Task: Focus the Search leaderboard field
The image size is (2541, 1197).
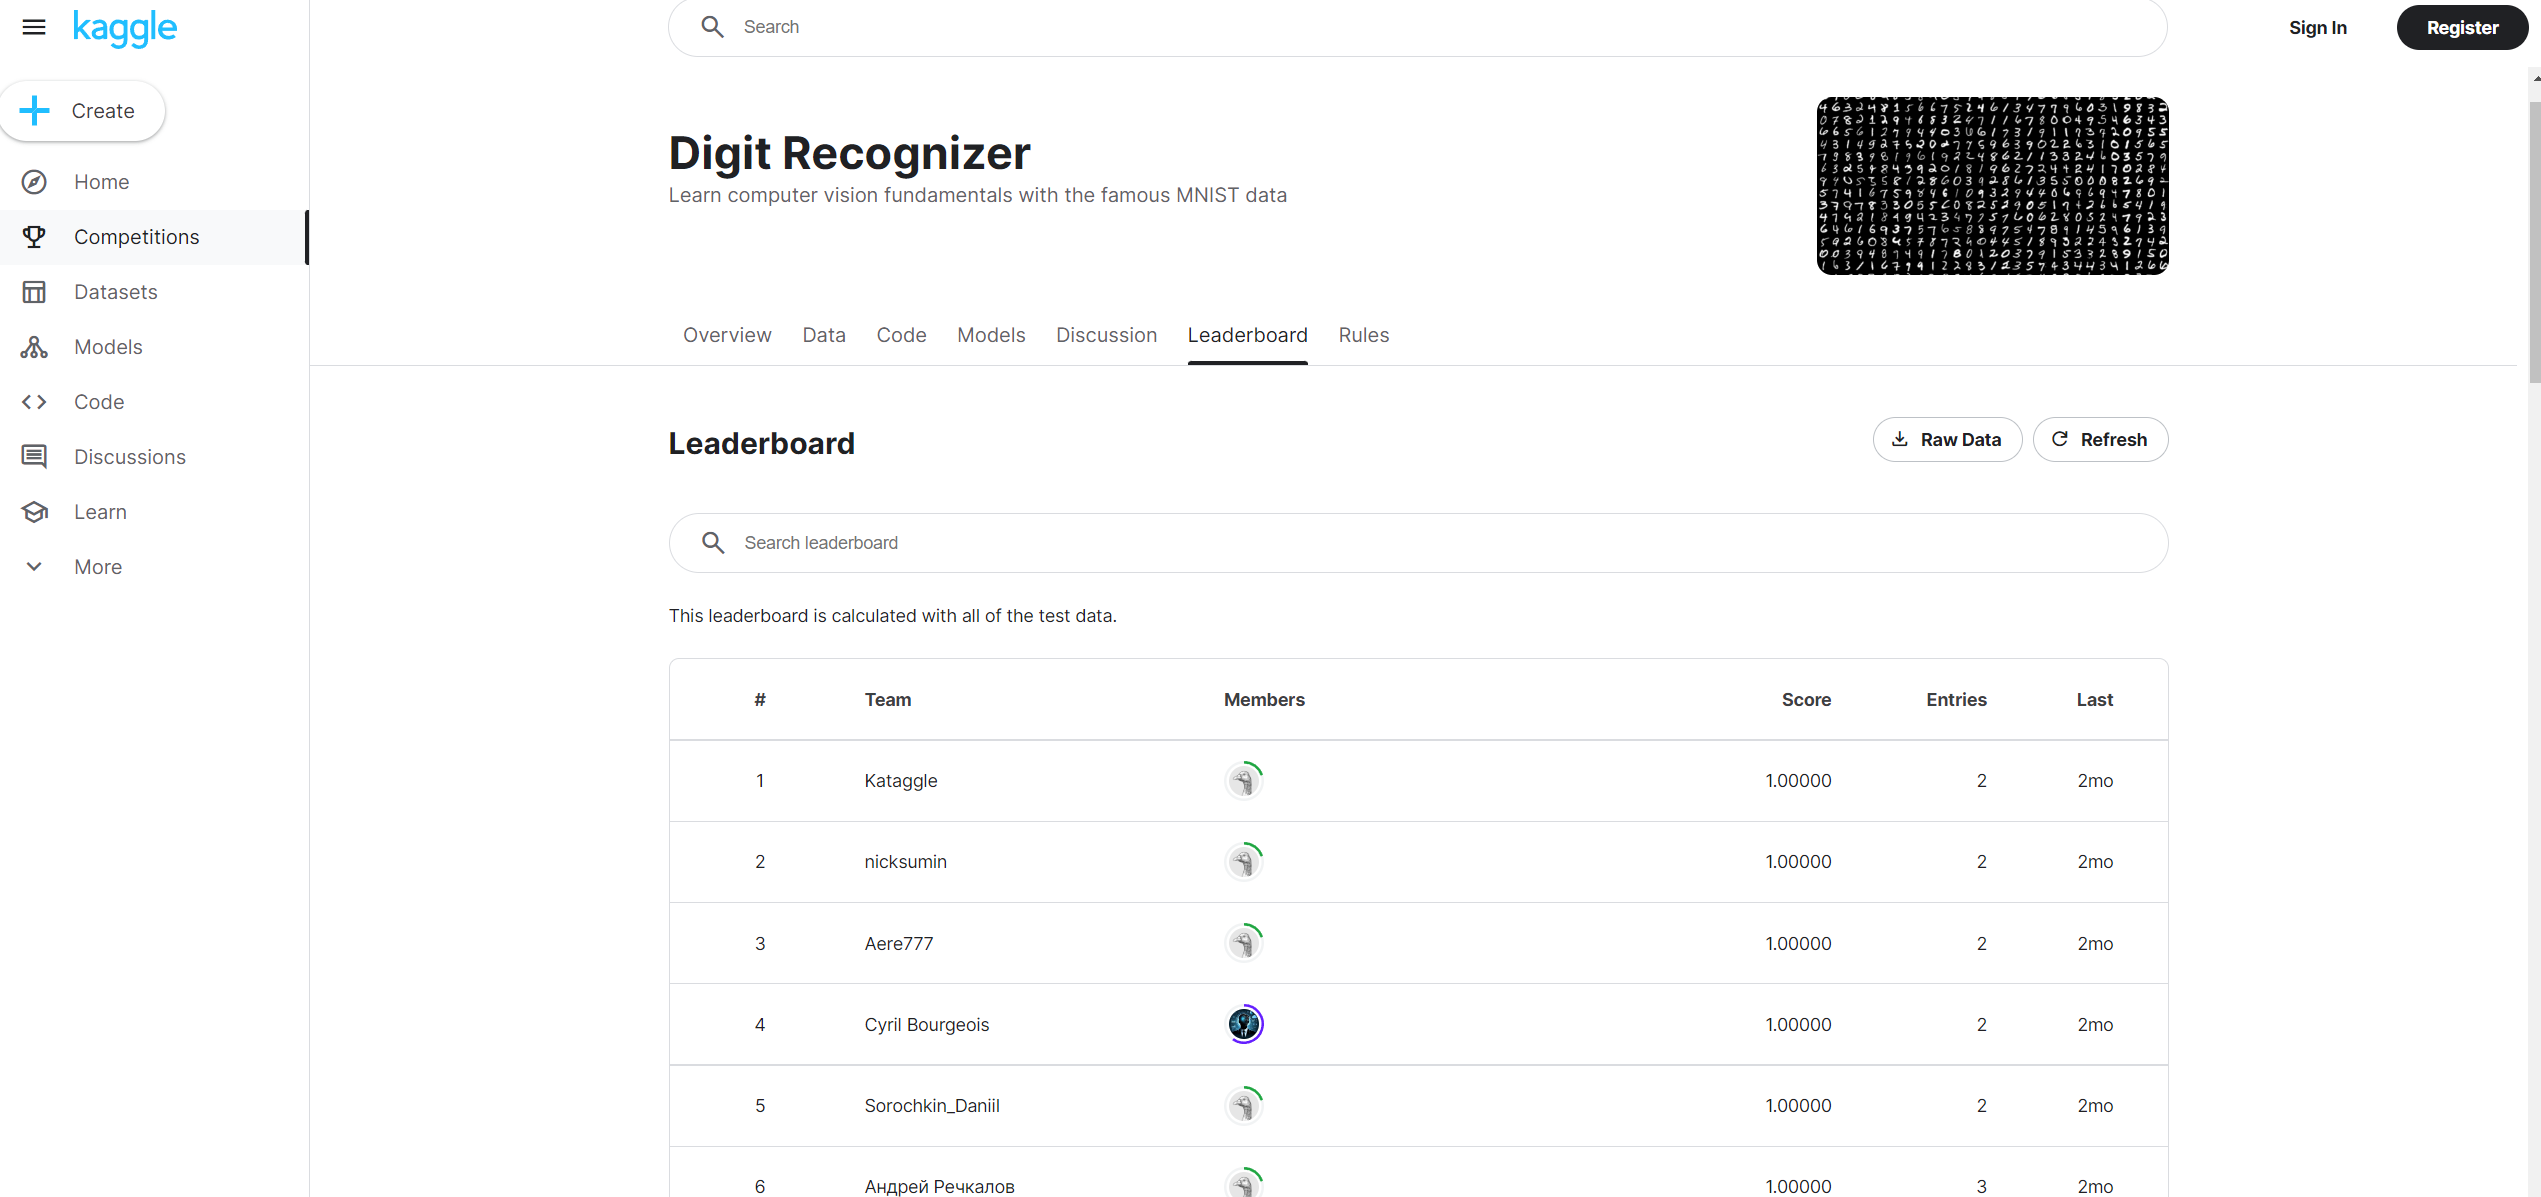Action: (x=1418, y=543)
